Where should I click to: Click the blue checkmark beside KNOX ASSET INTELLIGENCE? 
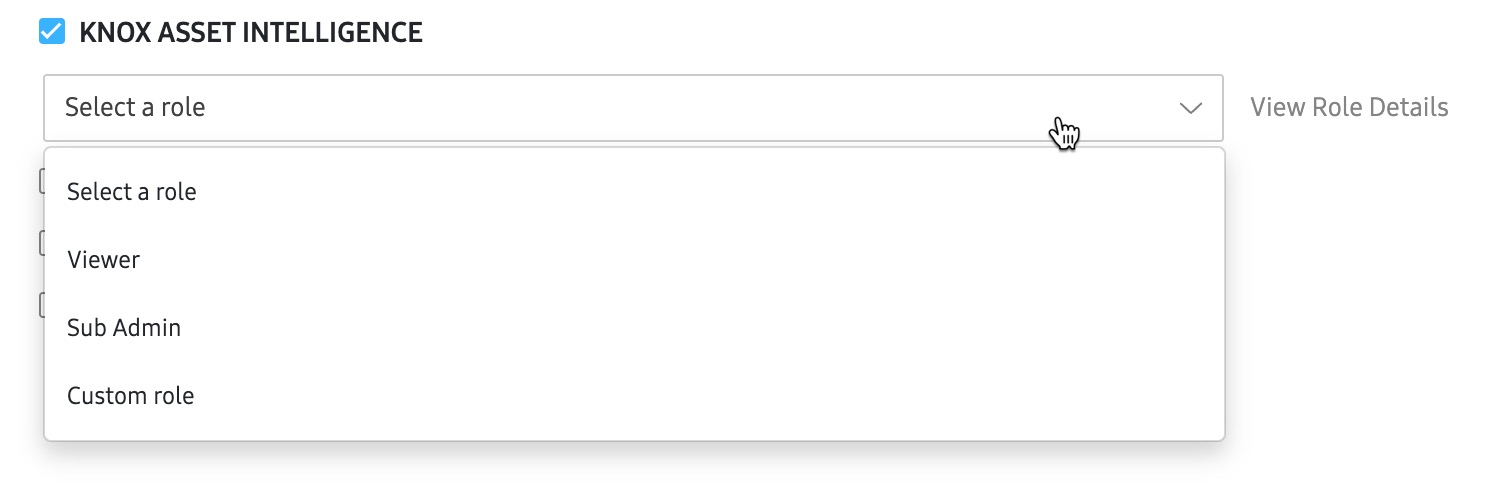tap(52, 32)
